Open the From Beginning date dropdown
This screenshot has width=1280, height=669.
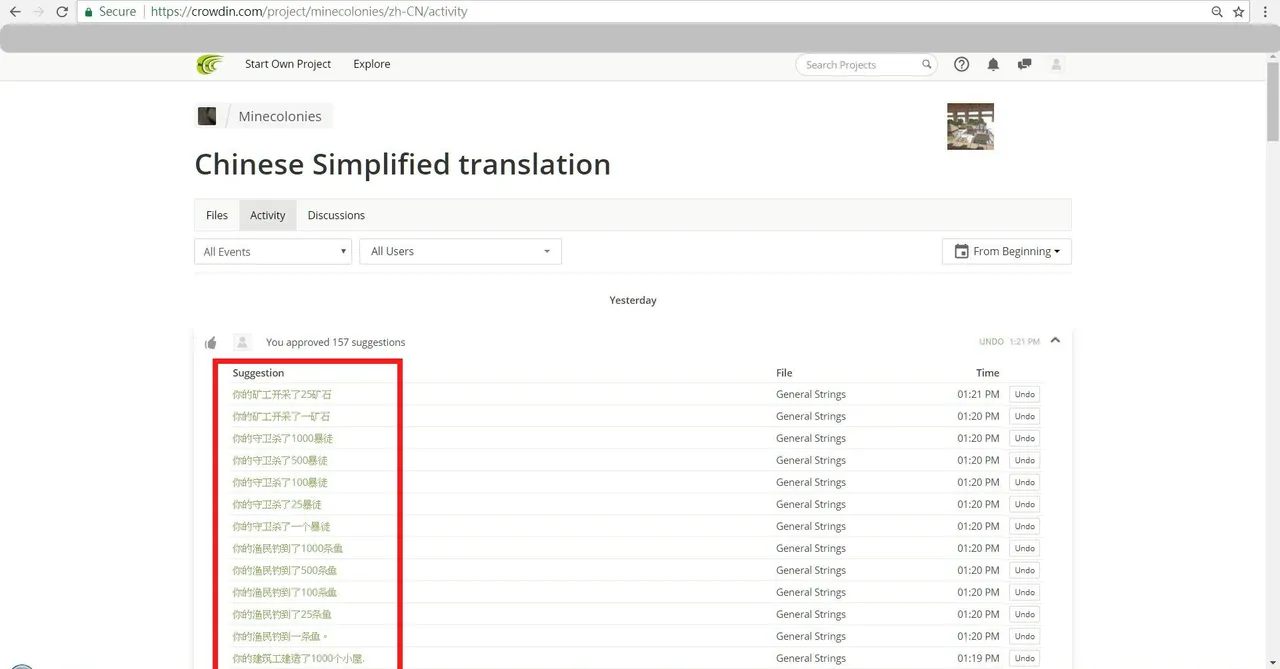1006,251
